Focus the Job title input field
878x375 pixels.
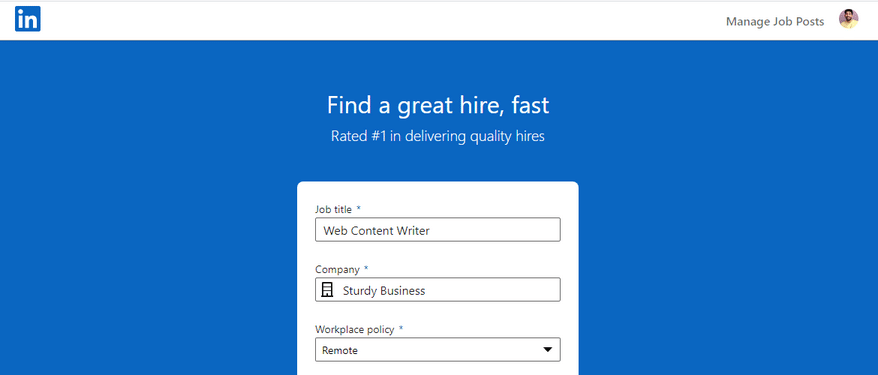click(437, 229)
